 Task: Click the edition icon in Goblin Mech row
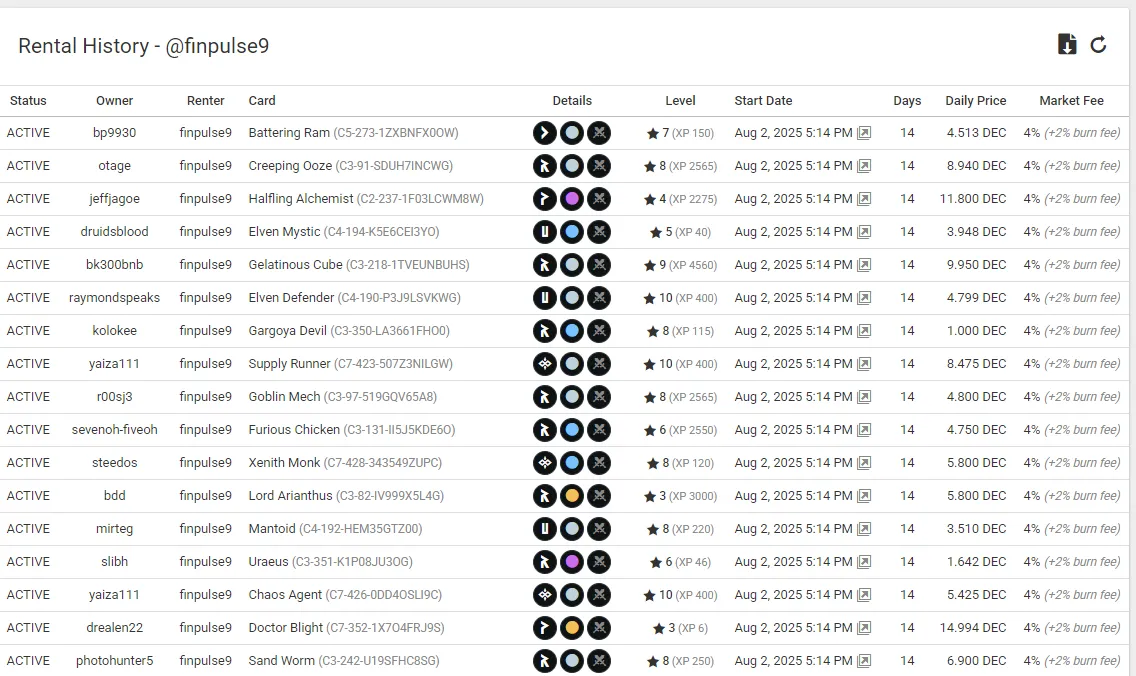pyautogui.click(x=545, y=396)
